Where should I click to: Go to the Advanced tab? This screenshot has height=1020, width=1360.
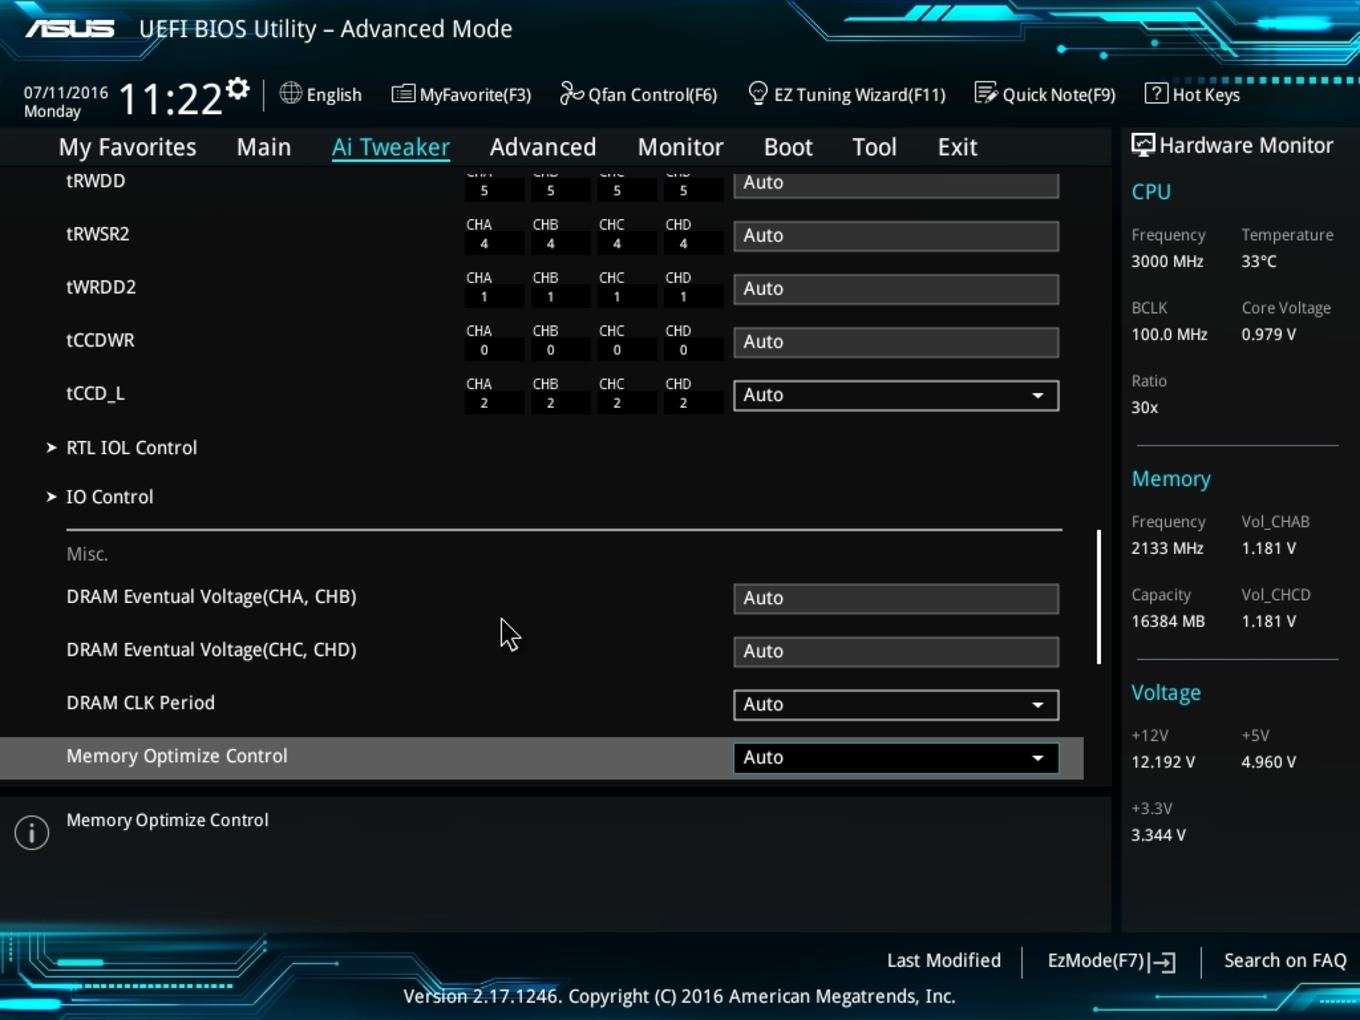543,147
